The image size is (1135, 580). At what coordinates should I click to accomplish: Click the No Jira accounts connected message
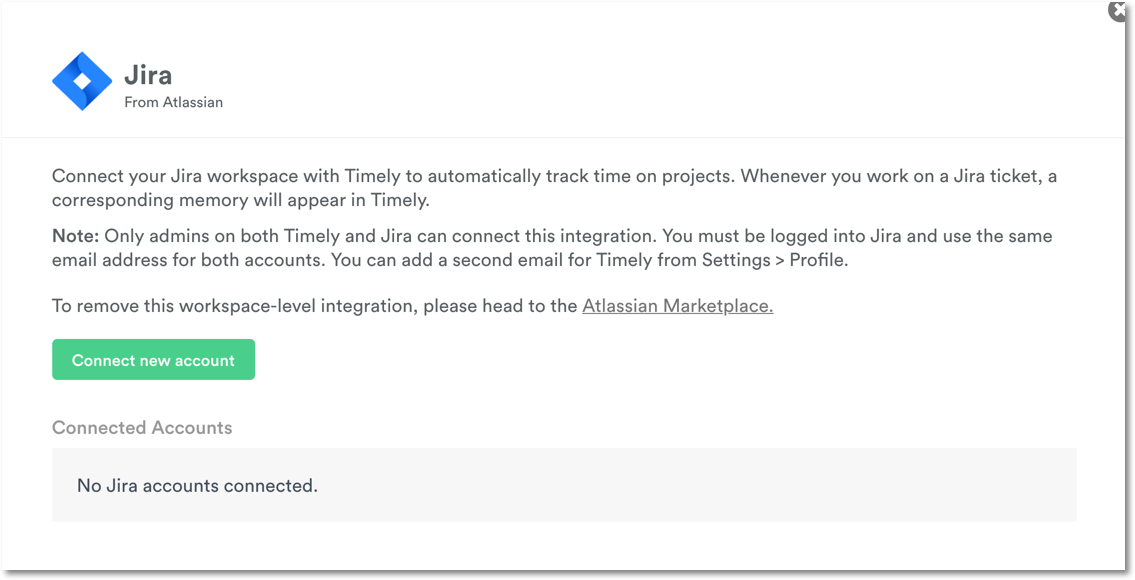coord(197,485)
